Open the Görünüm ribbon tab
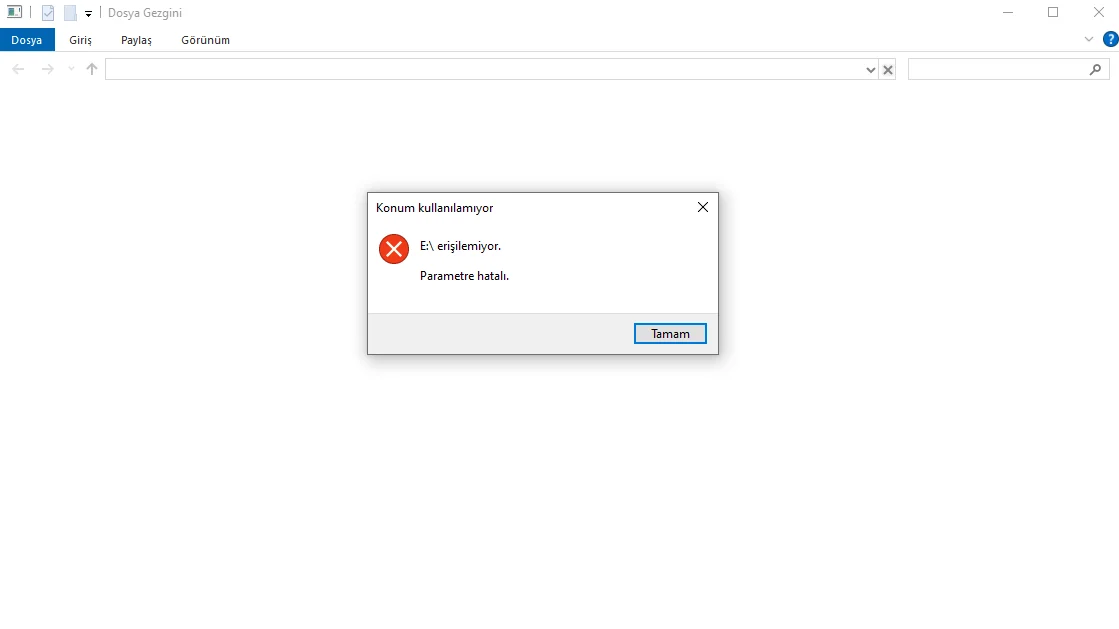This screenshot has width=1119, height=629. (206, 40)
